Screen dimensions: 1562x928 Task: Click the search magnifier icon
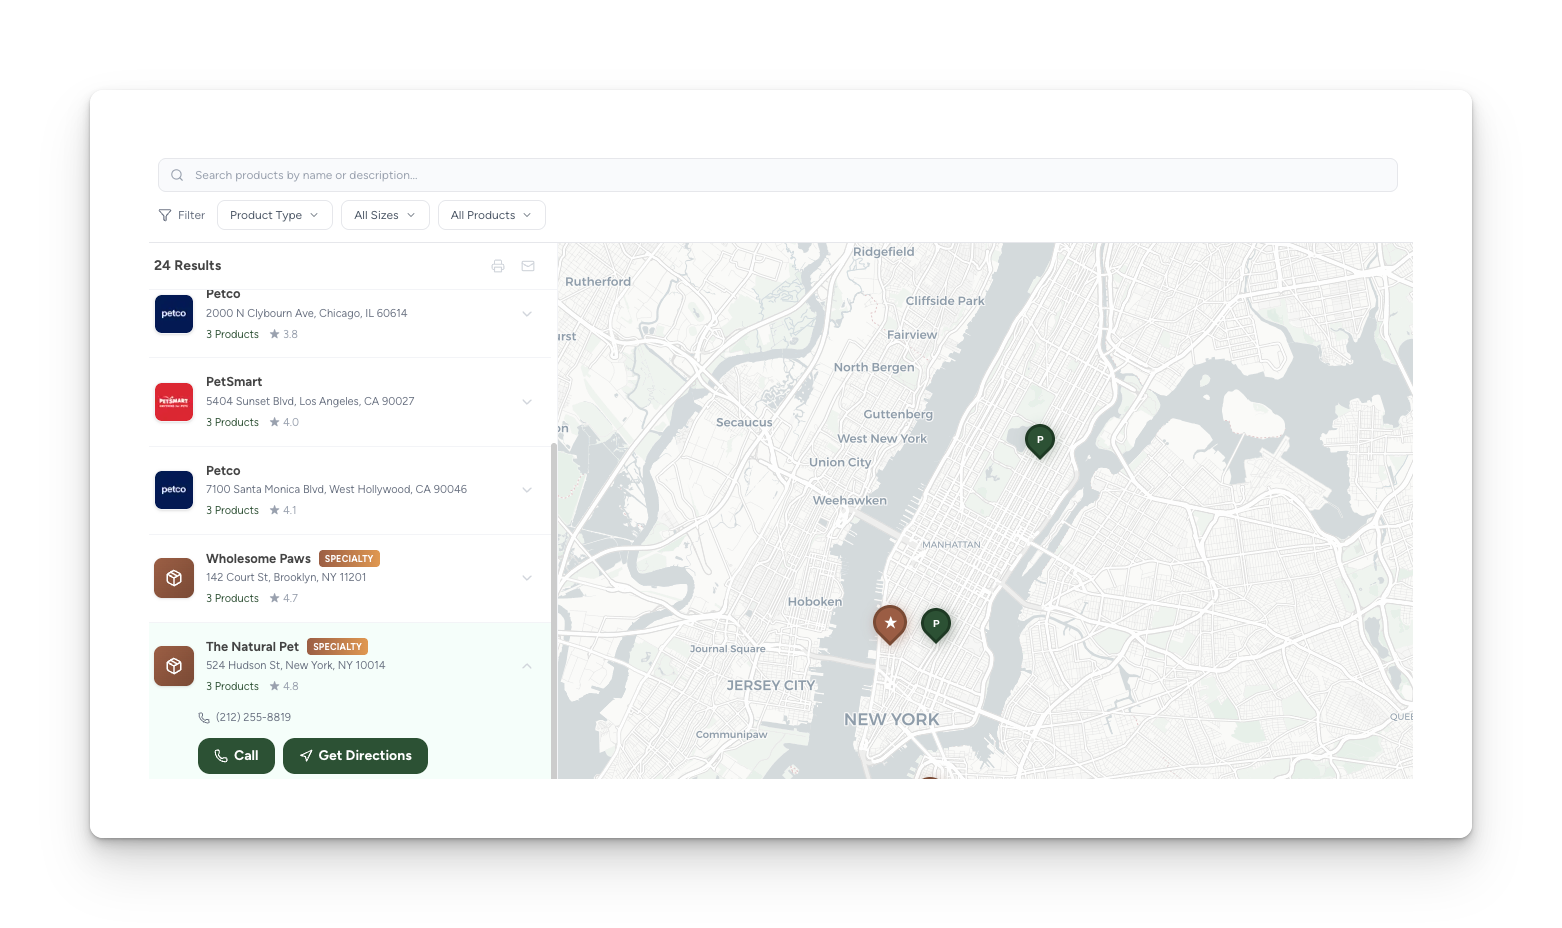(x=177, y=175)
